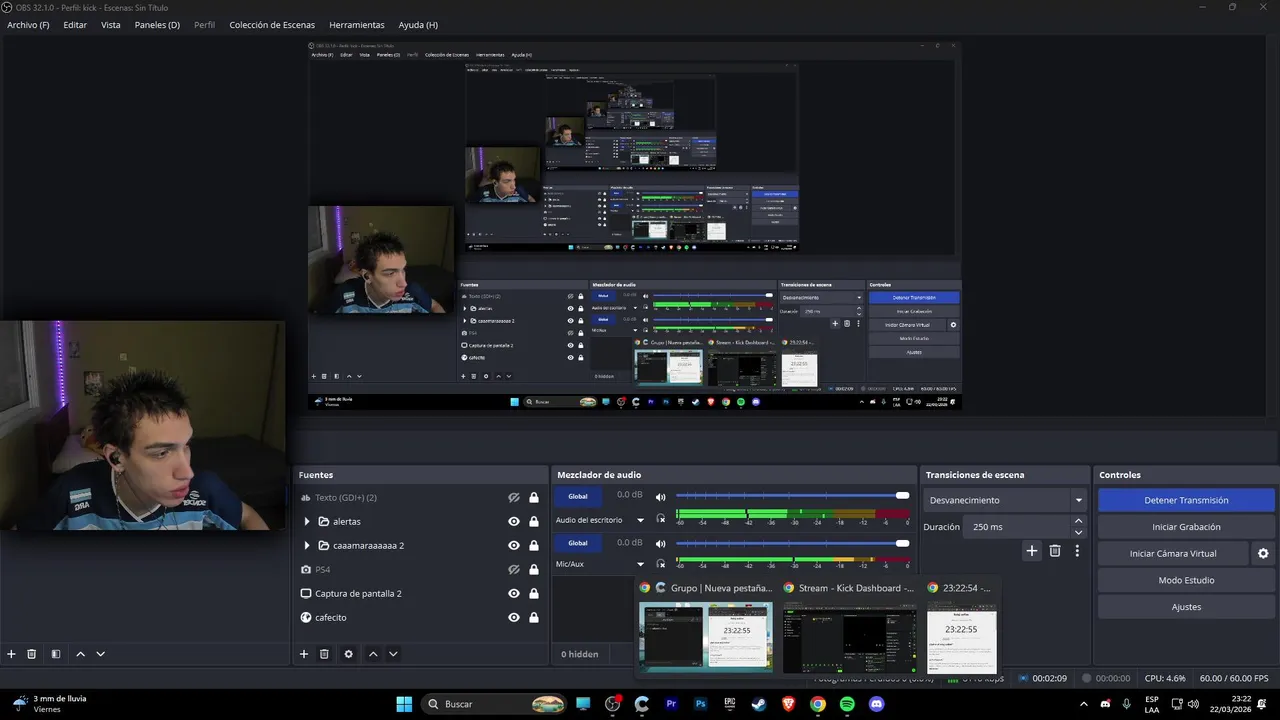The width and height of the screenshot is (1280, 720).
Task: Open Mic/Aux options arrow
Action: tap(640, 564)
